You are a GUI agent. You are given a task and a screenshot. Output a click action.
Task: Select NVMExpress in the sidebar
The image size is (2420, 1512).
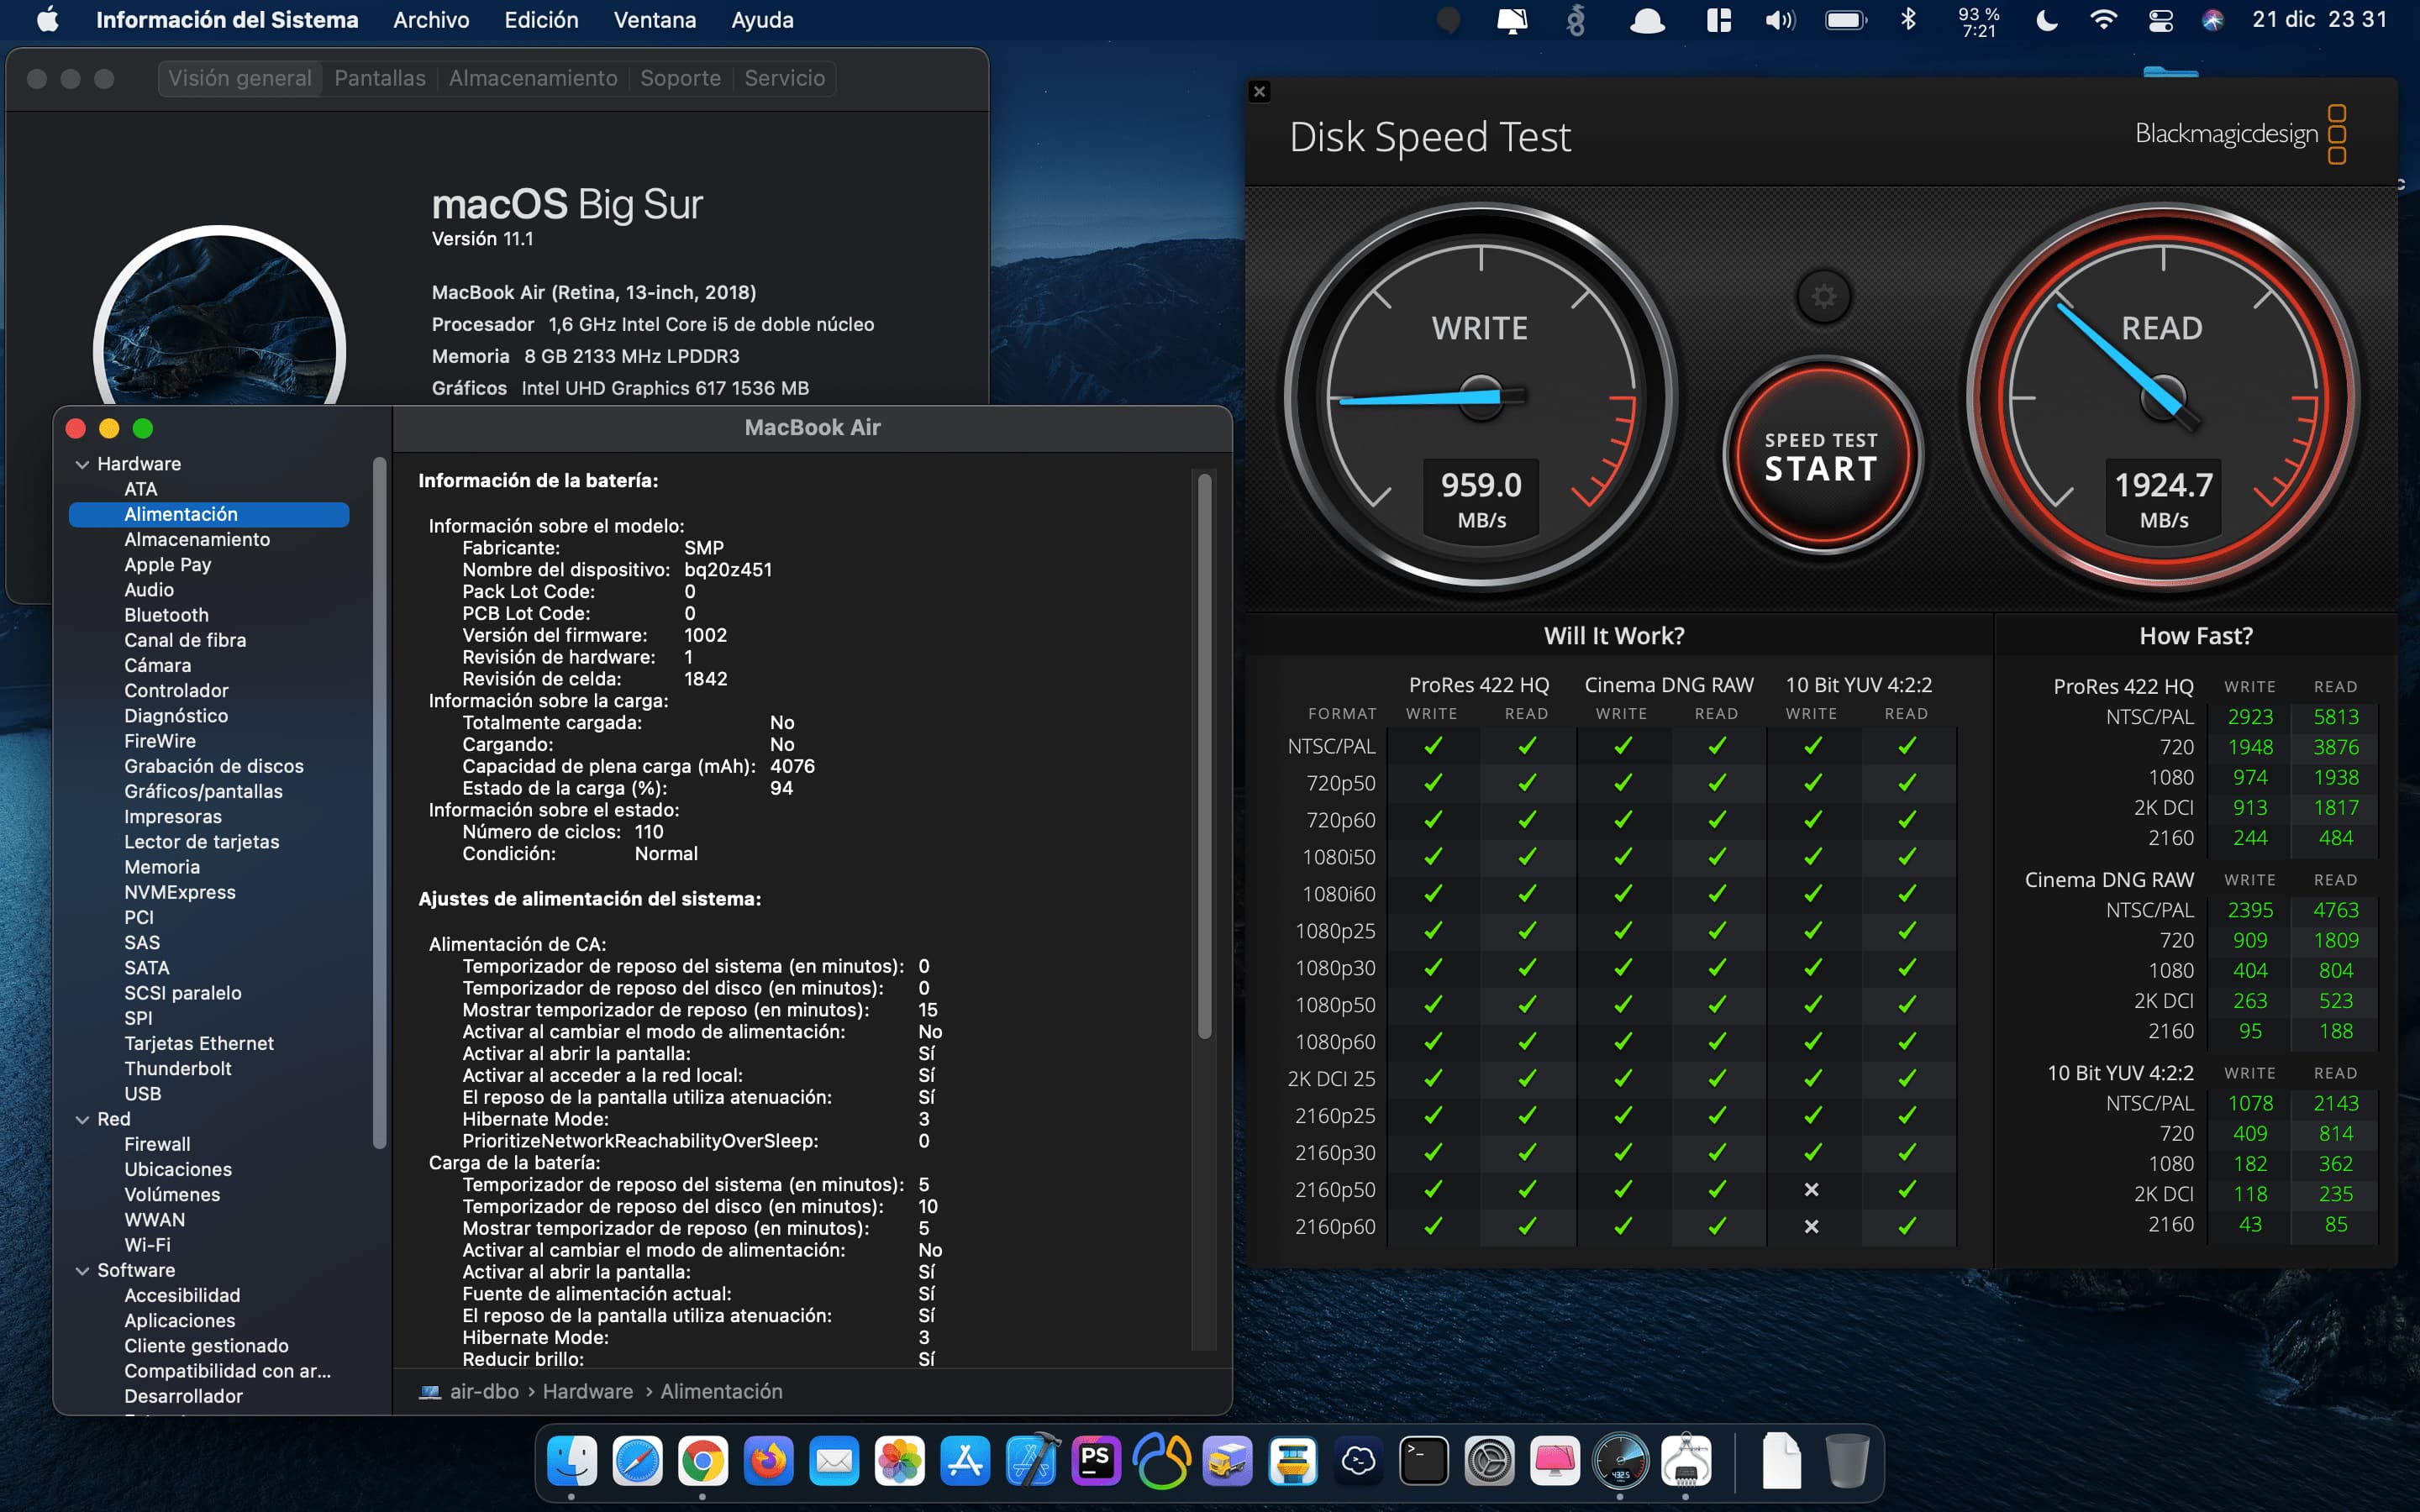(x=180, y=892)
